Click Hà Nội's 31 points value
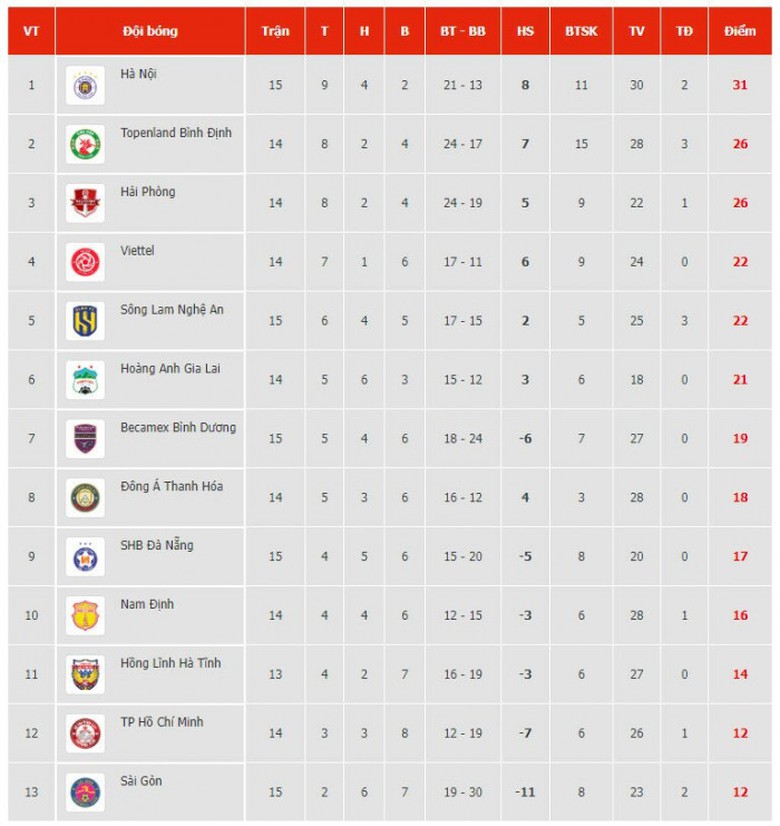 (x=740, y=85)
